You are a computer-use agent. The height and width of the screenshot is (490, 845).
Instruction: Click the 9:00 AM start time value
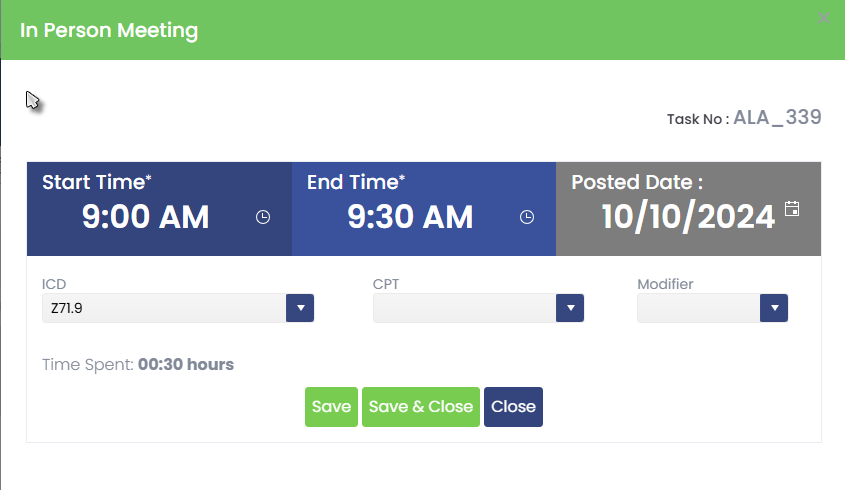146,217
